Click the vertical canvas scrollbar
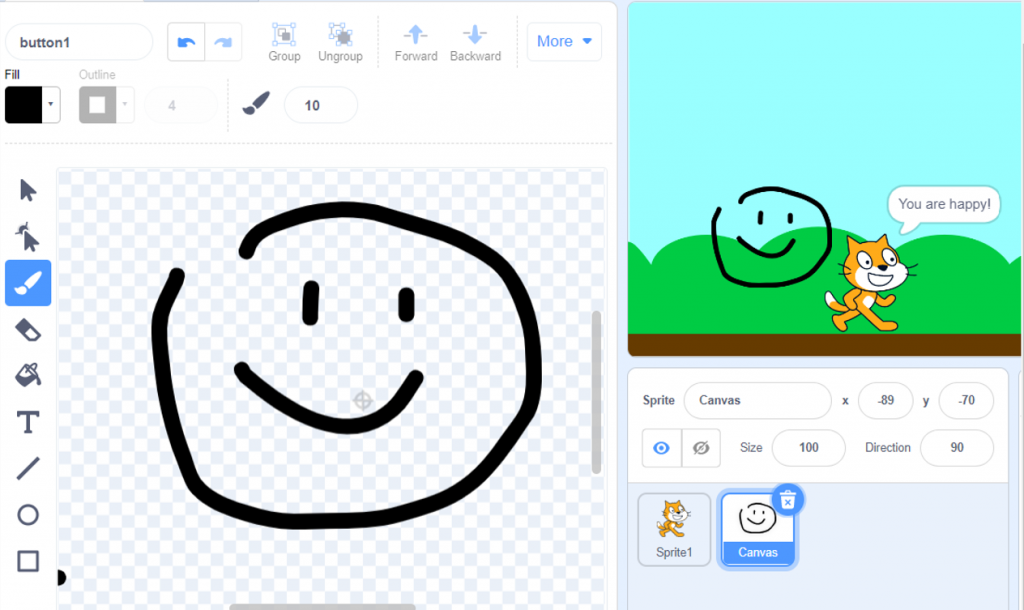This screenshot has height=610, width=1024. pyautogui.click(x=596, y=392)
